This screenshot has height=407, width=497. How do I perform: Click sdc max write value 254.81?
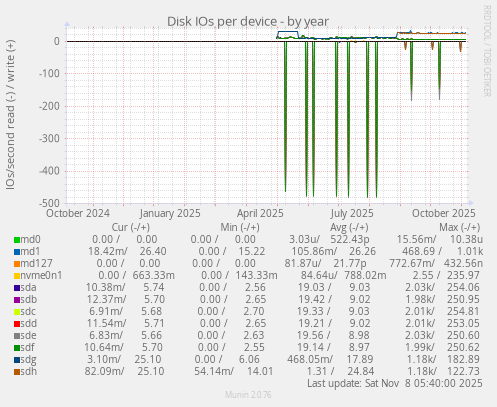tap(463, 311)
